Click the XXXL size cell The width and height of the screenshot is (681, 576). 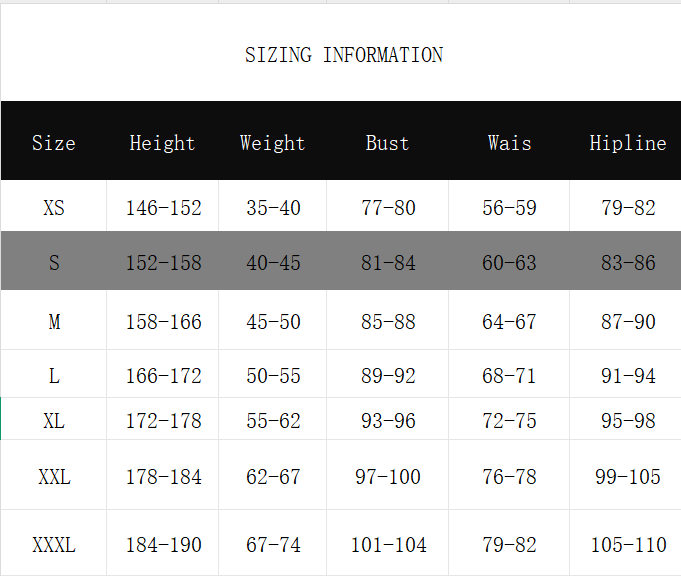pos(54,545)
